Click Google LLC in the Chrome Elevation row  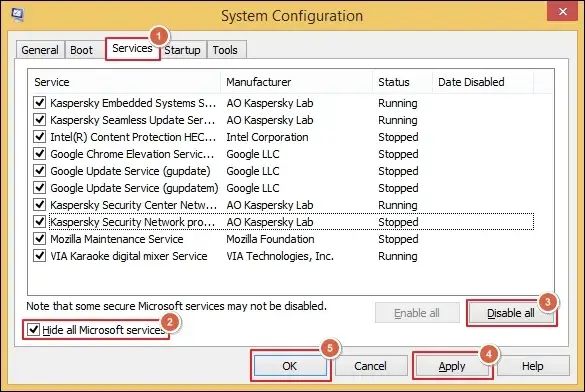point(253,154)
